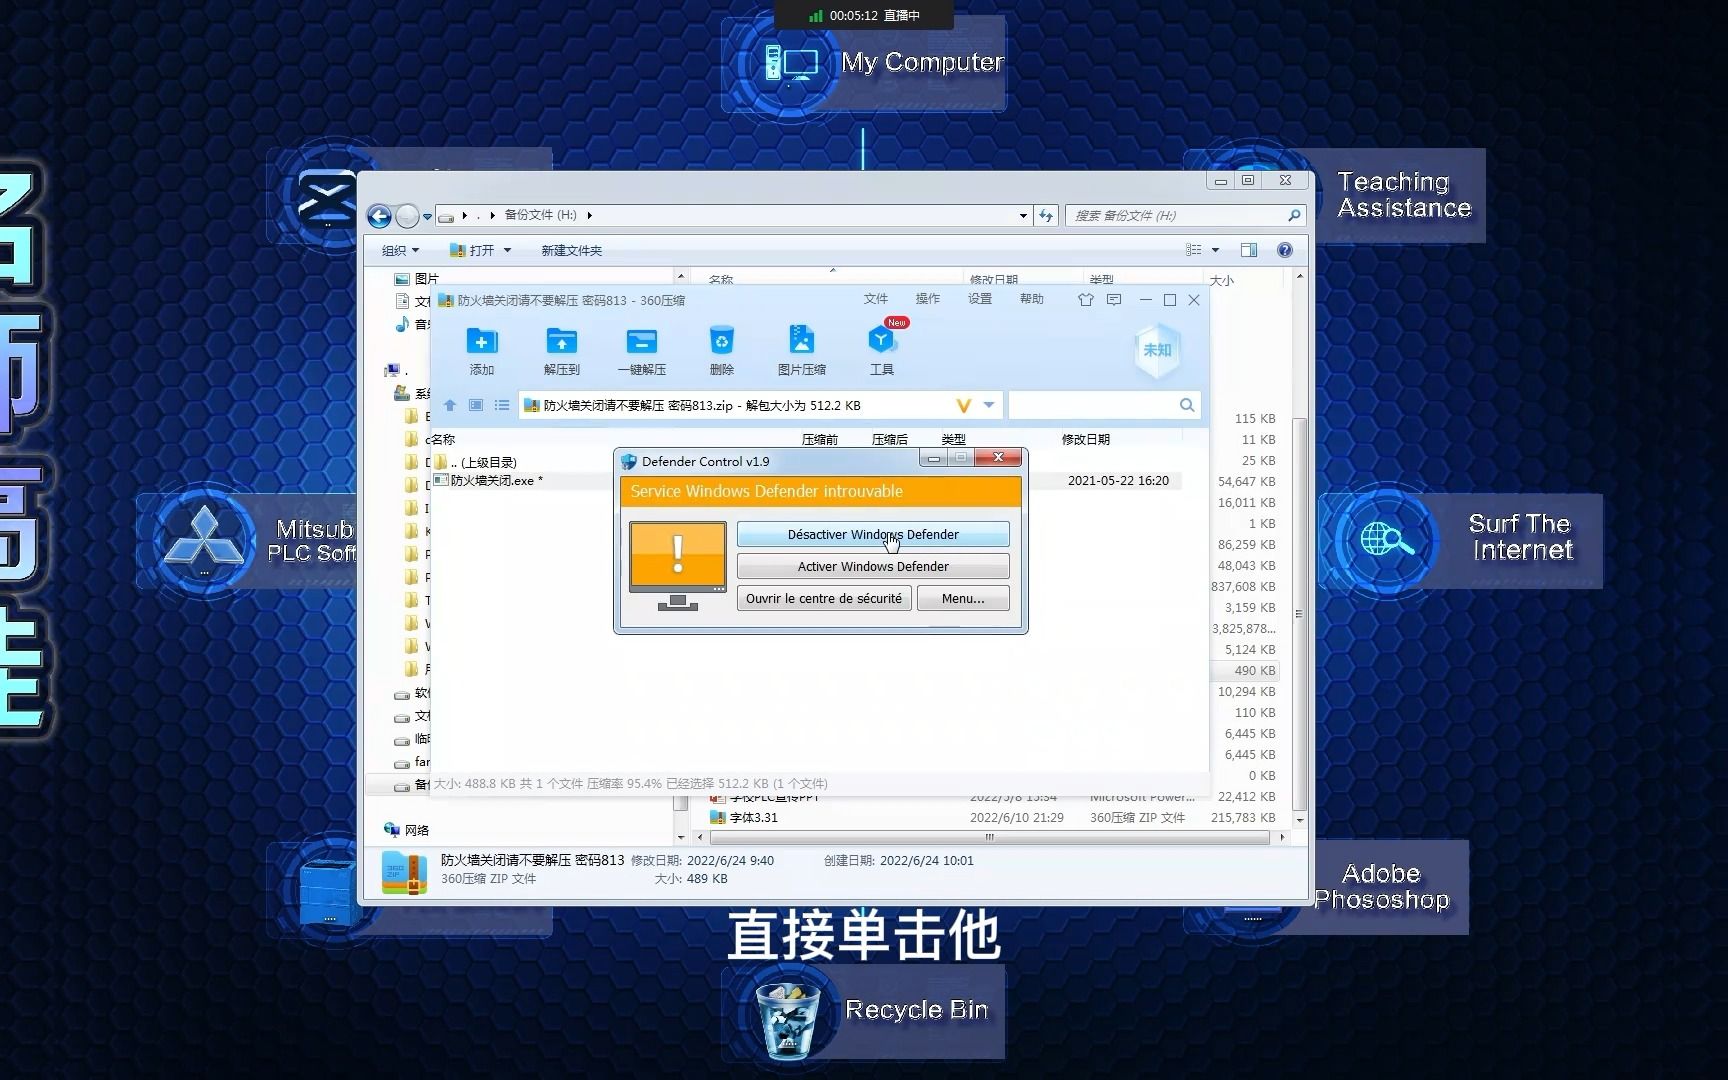Image resolution: width=1728 pixels, height=1080 pixels.
Task: Click the 打开 button in Explorer toolbar
Action: 473,250
